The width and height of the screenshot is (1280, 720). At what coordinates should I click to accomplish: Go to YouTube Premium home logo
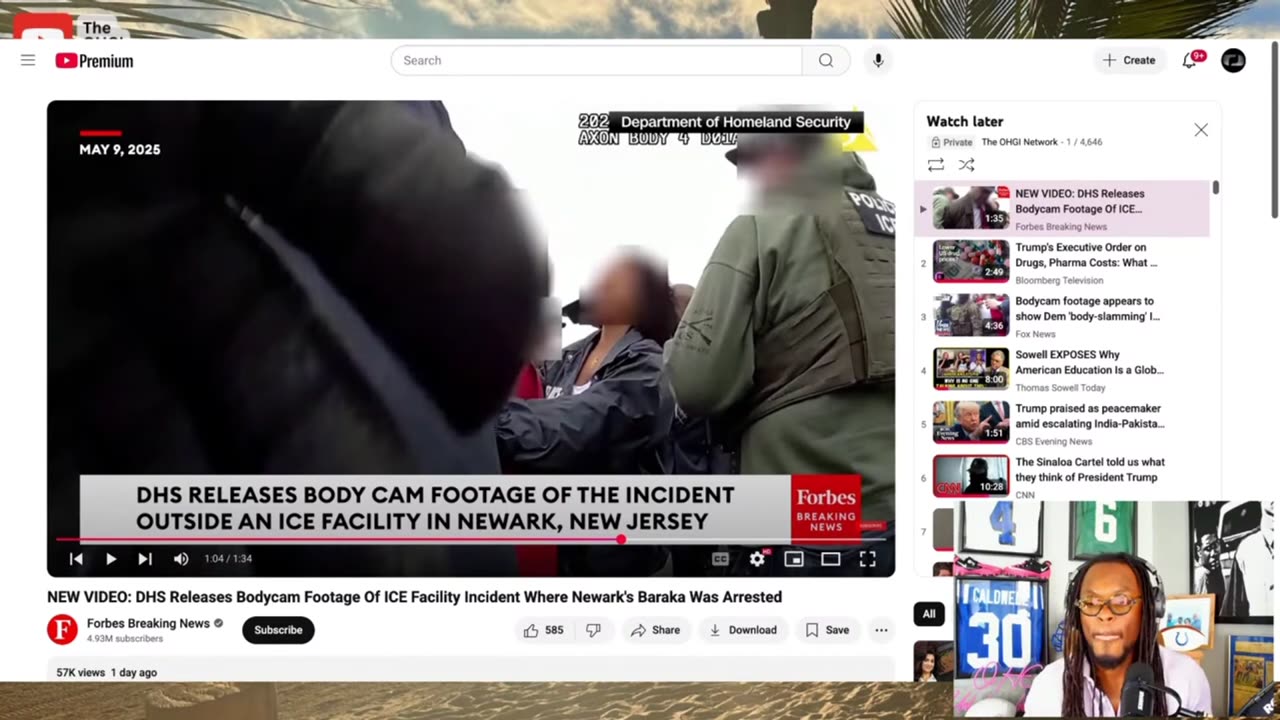click(95, 61)
